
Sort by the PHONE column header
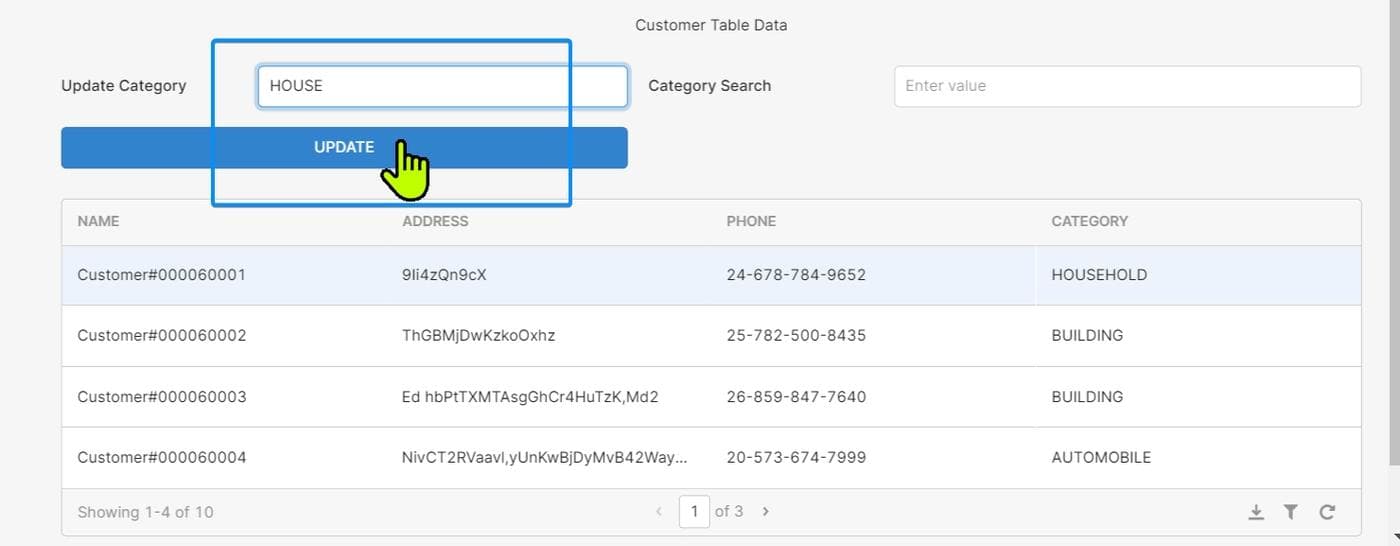[x=751, y=221]
